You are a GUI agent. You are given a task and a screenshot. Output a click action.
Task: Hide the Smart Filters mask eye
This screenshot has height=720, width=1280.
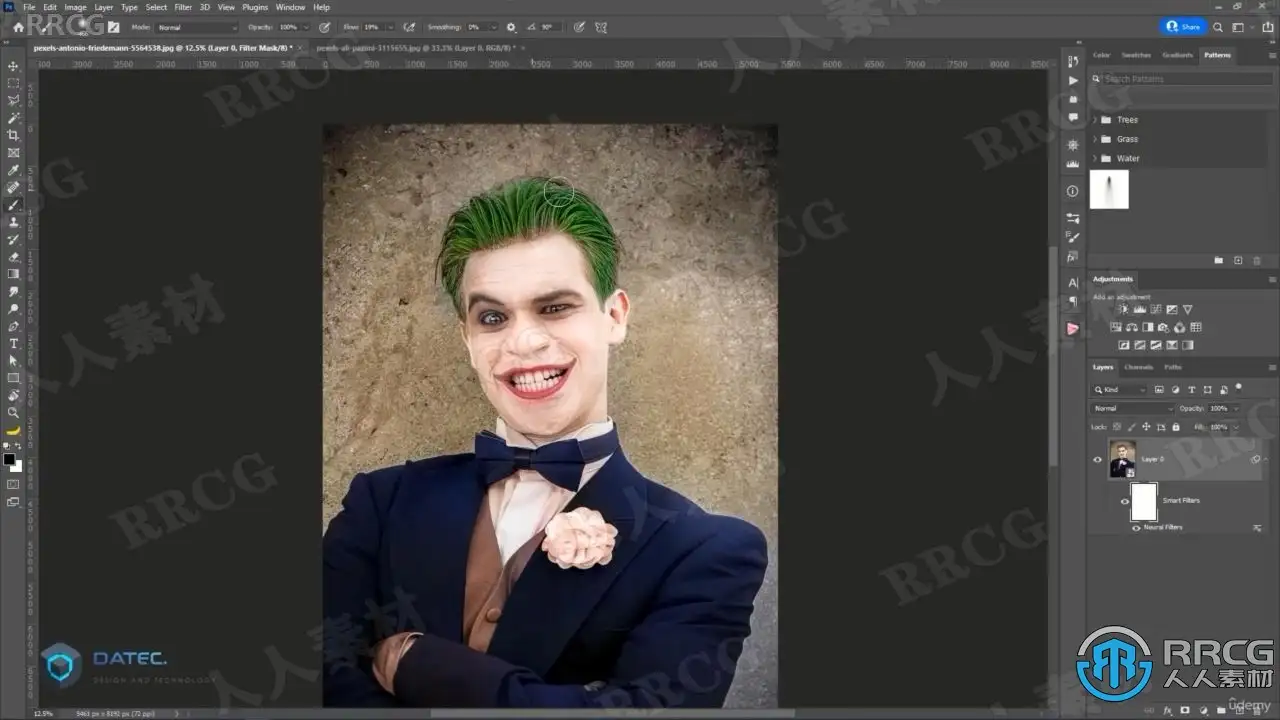[x=1125, y=501]
